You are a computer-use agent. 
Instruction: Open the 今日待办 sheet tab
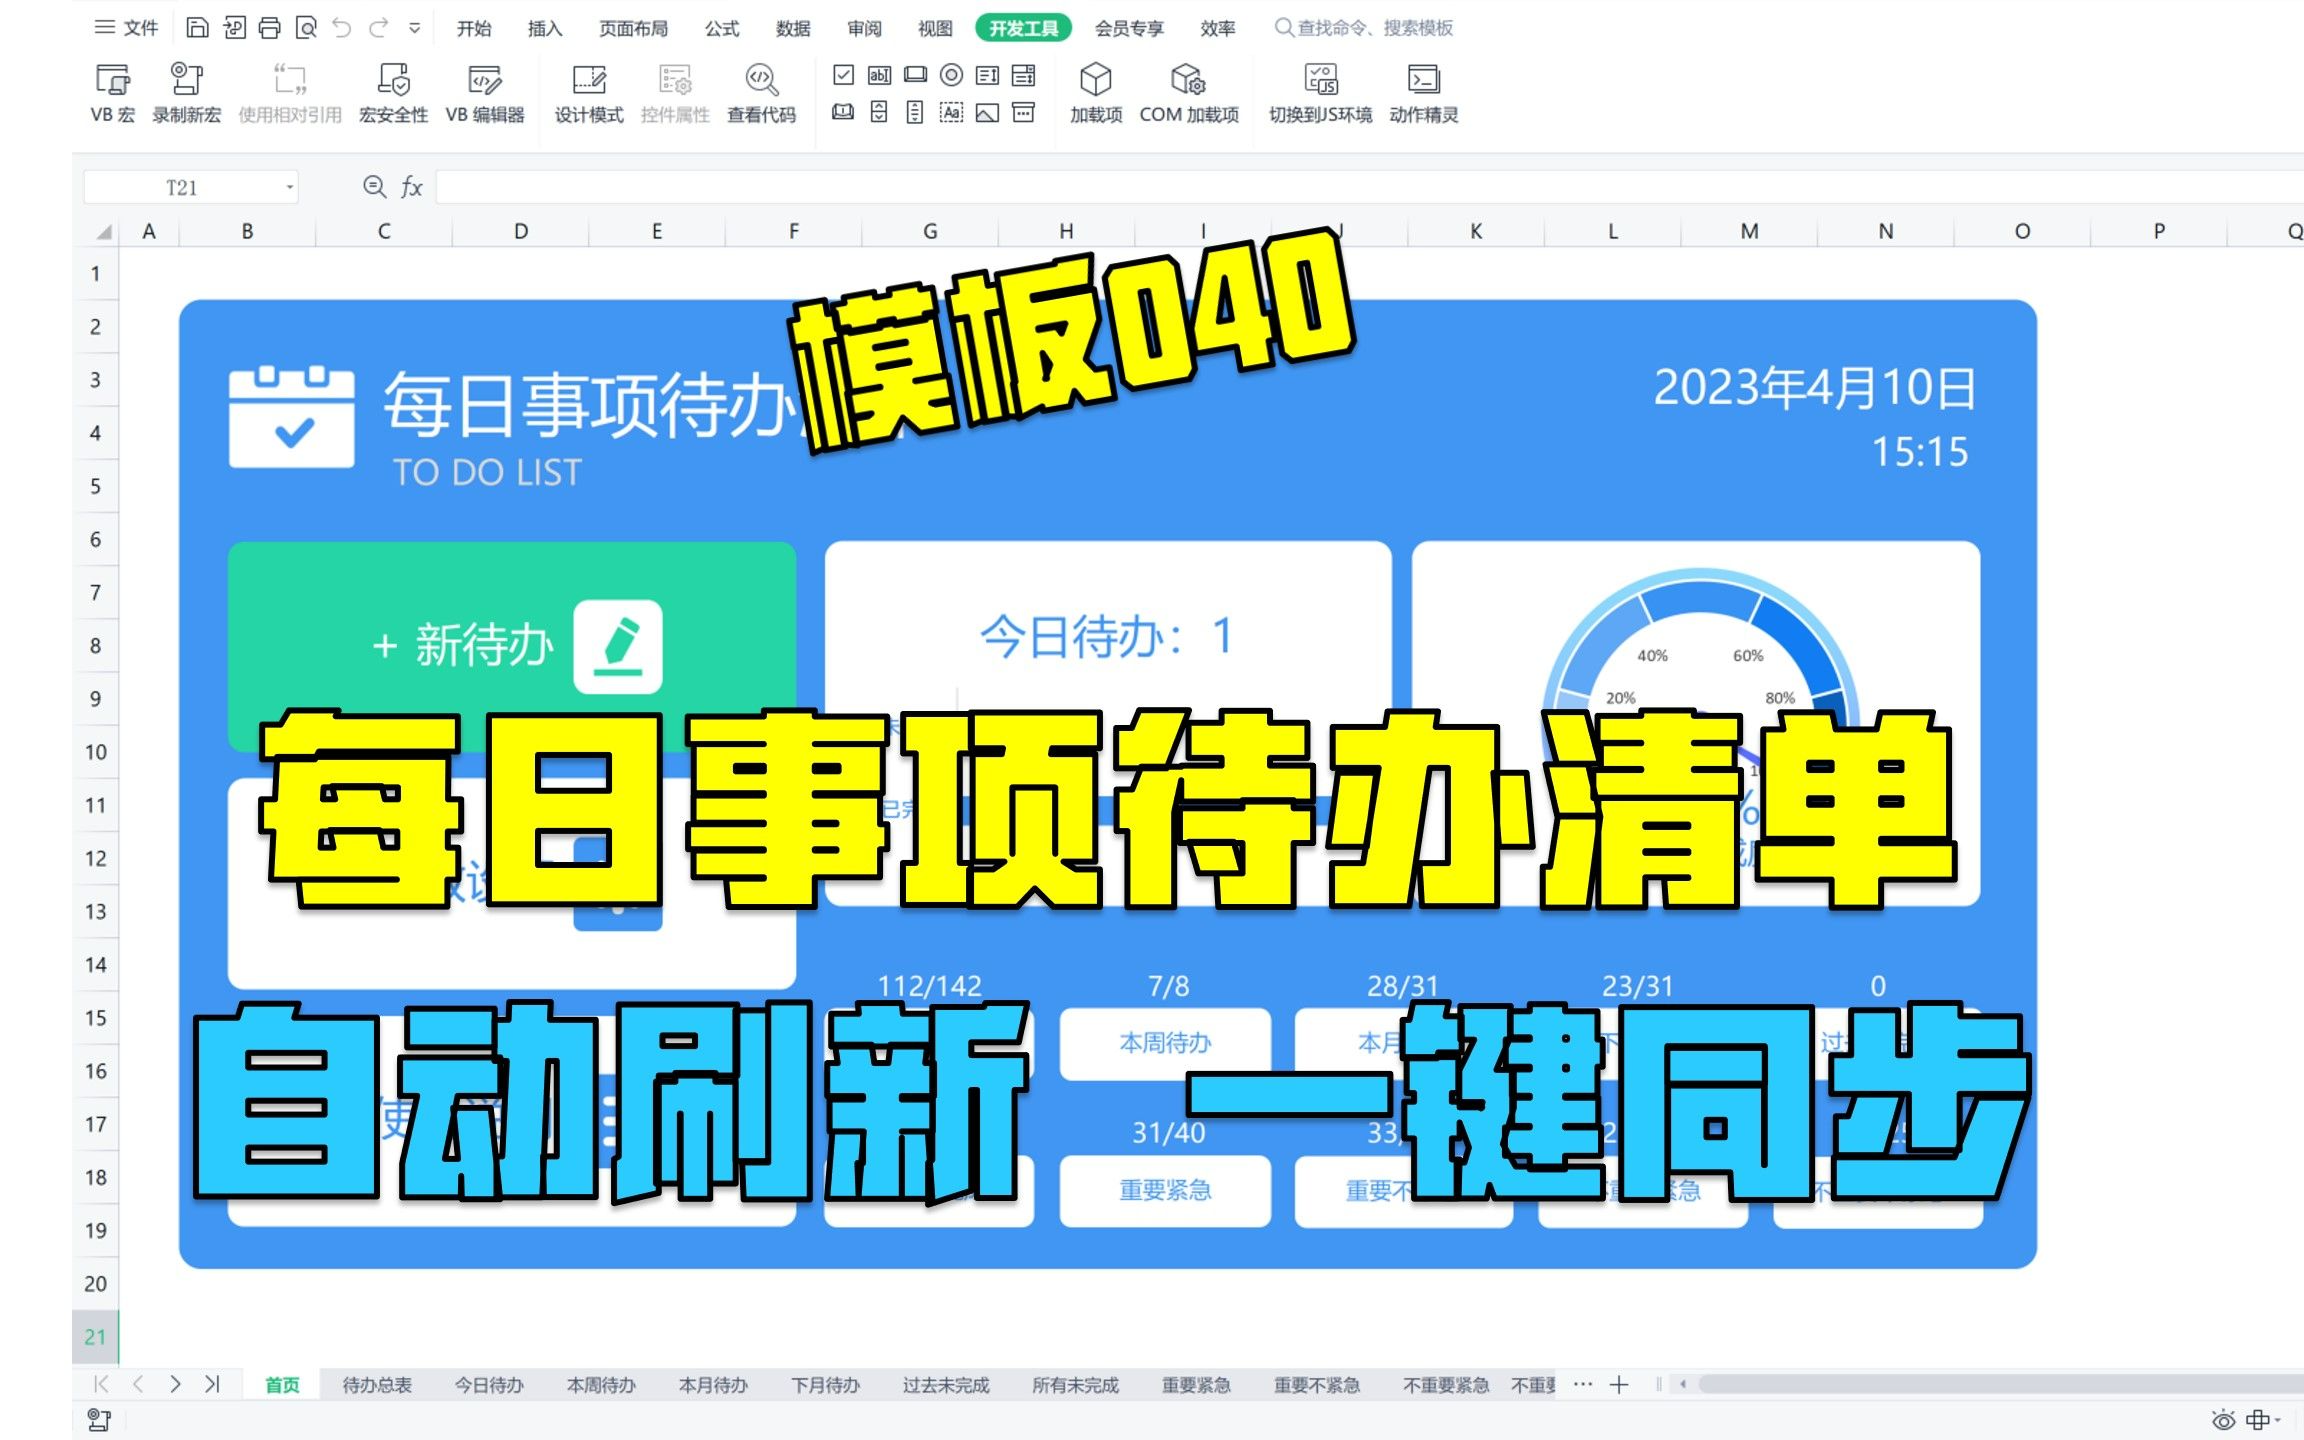[489, 1384]
